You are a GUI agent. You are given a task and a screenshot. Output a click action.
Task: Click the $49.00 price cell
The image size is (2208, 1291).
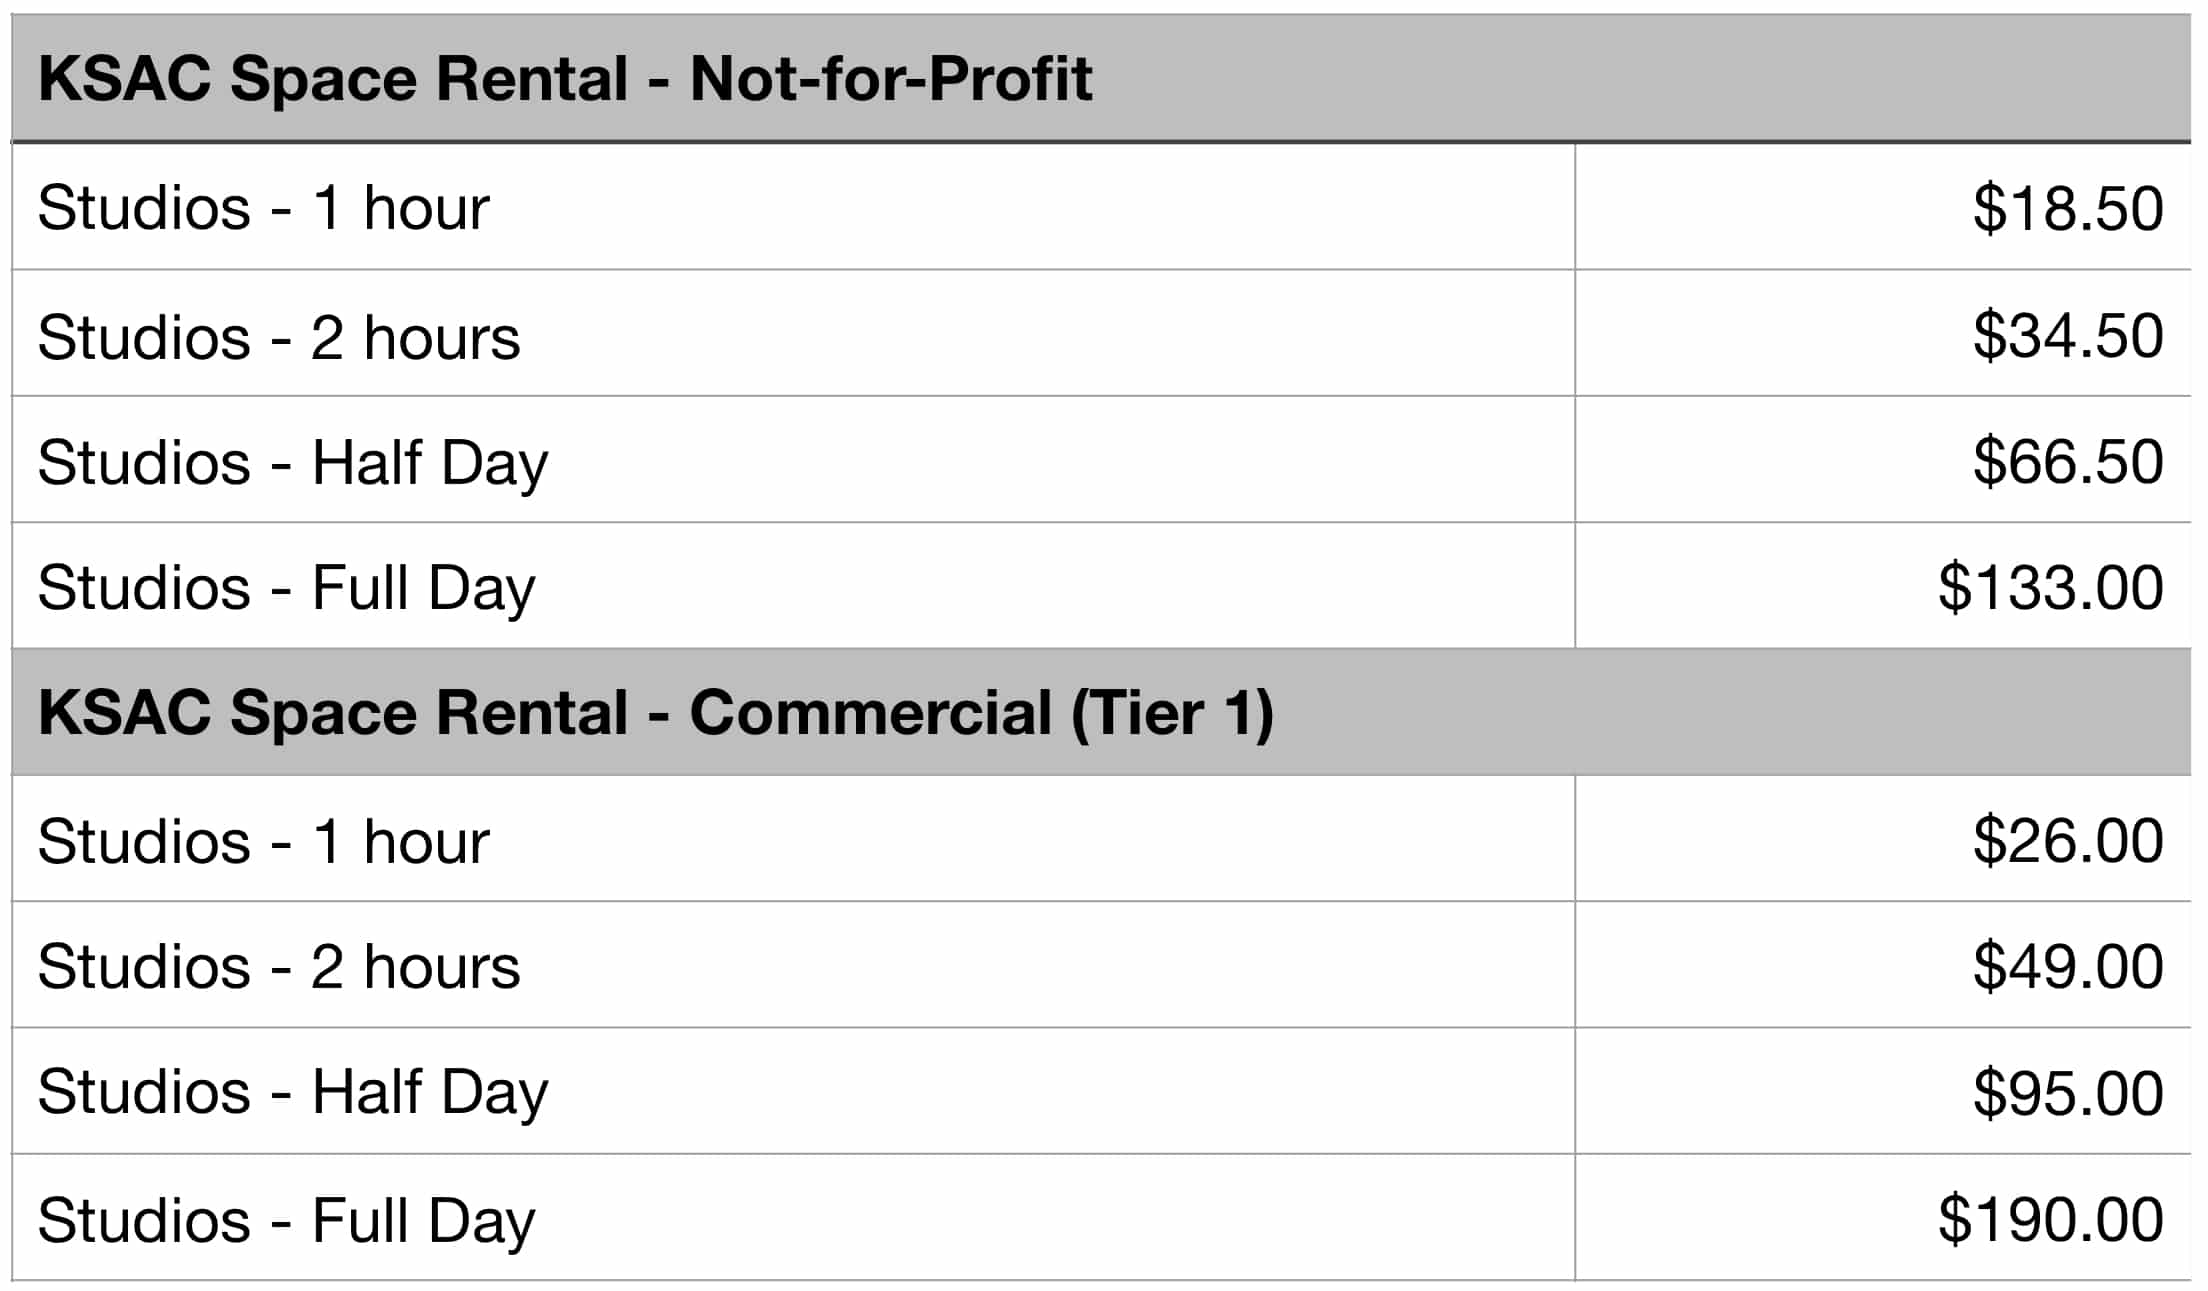tap(1883, 965)
